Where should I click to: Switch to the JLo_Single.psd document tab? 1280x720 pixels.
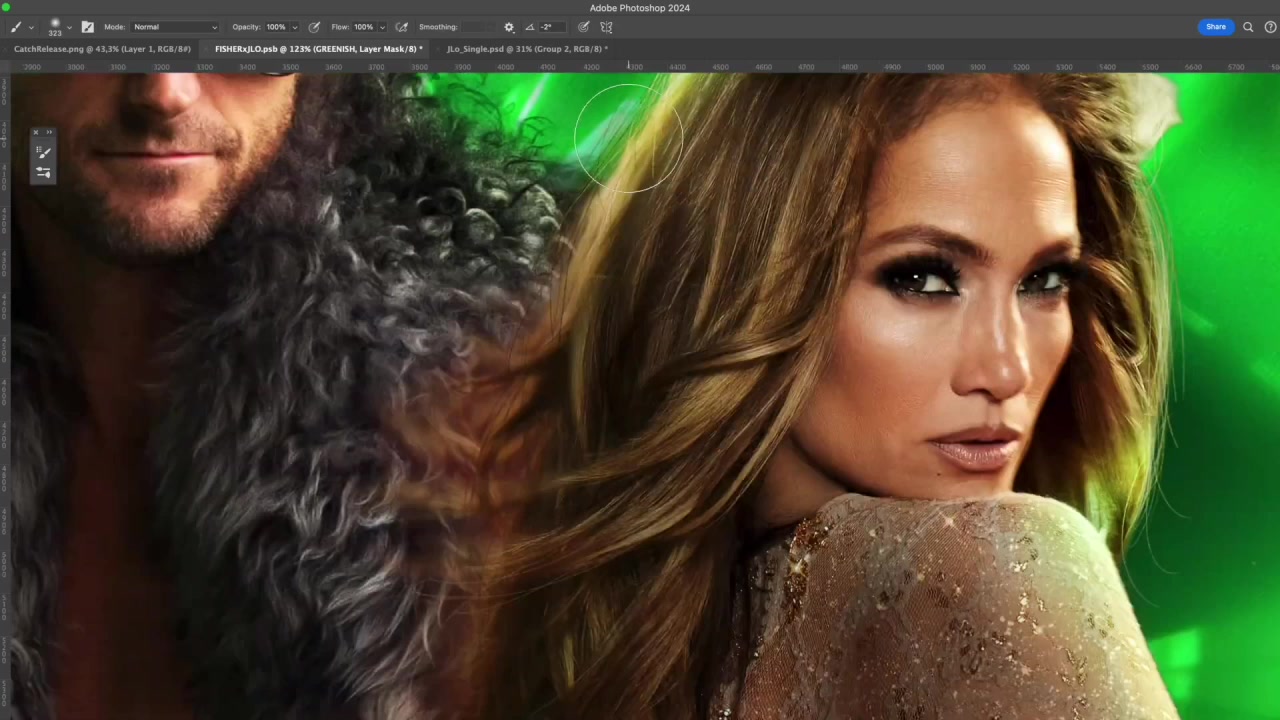coord(527,49)
